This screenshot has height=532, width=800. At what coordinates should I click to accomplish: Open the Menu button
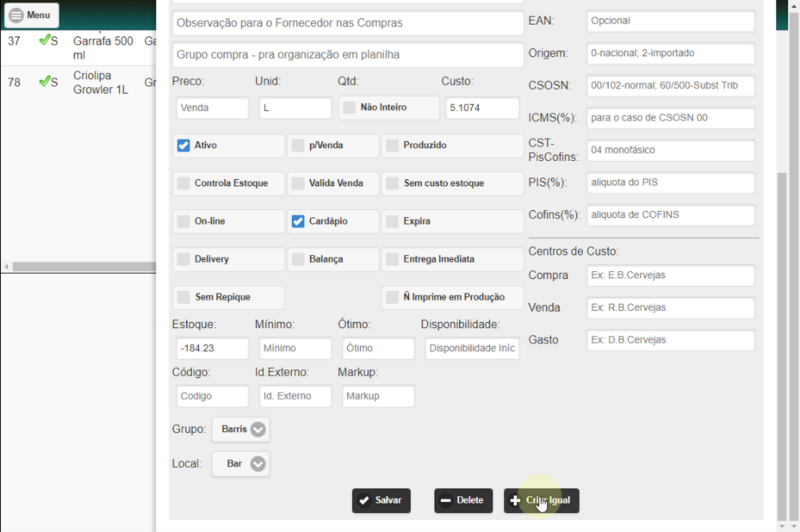31,15
